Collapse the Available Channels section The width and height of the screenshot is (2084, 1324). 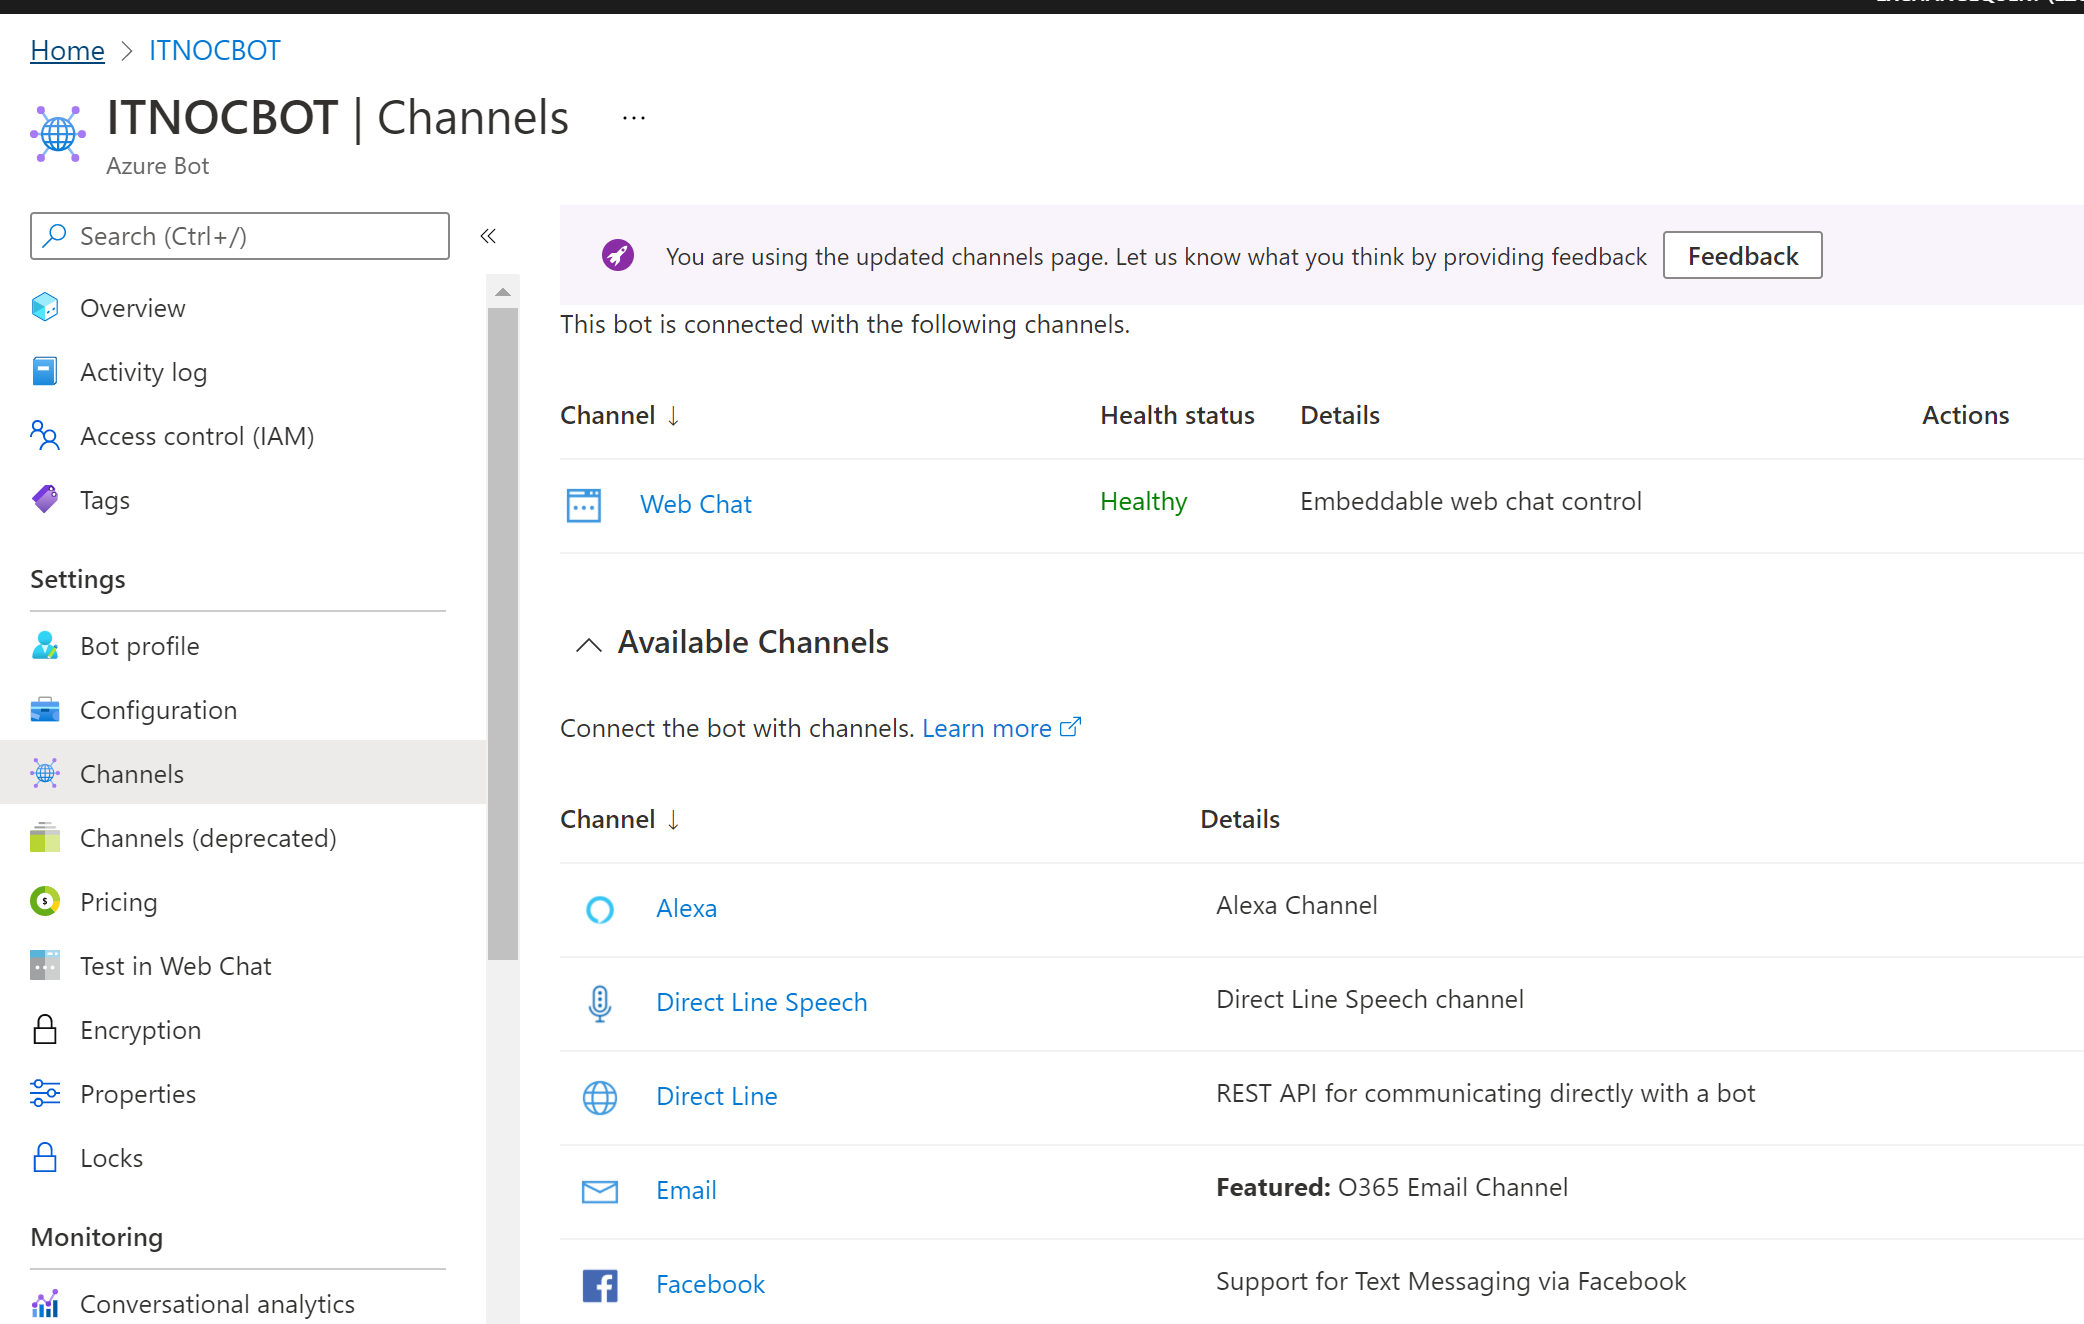589,644
